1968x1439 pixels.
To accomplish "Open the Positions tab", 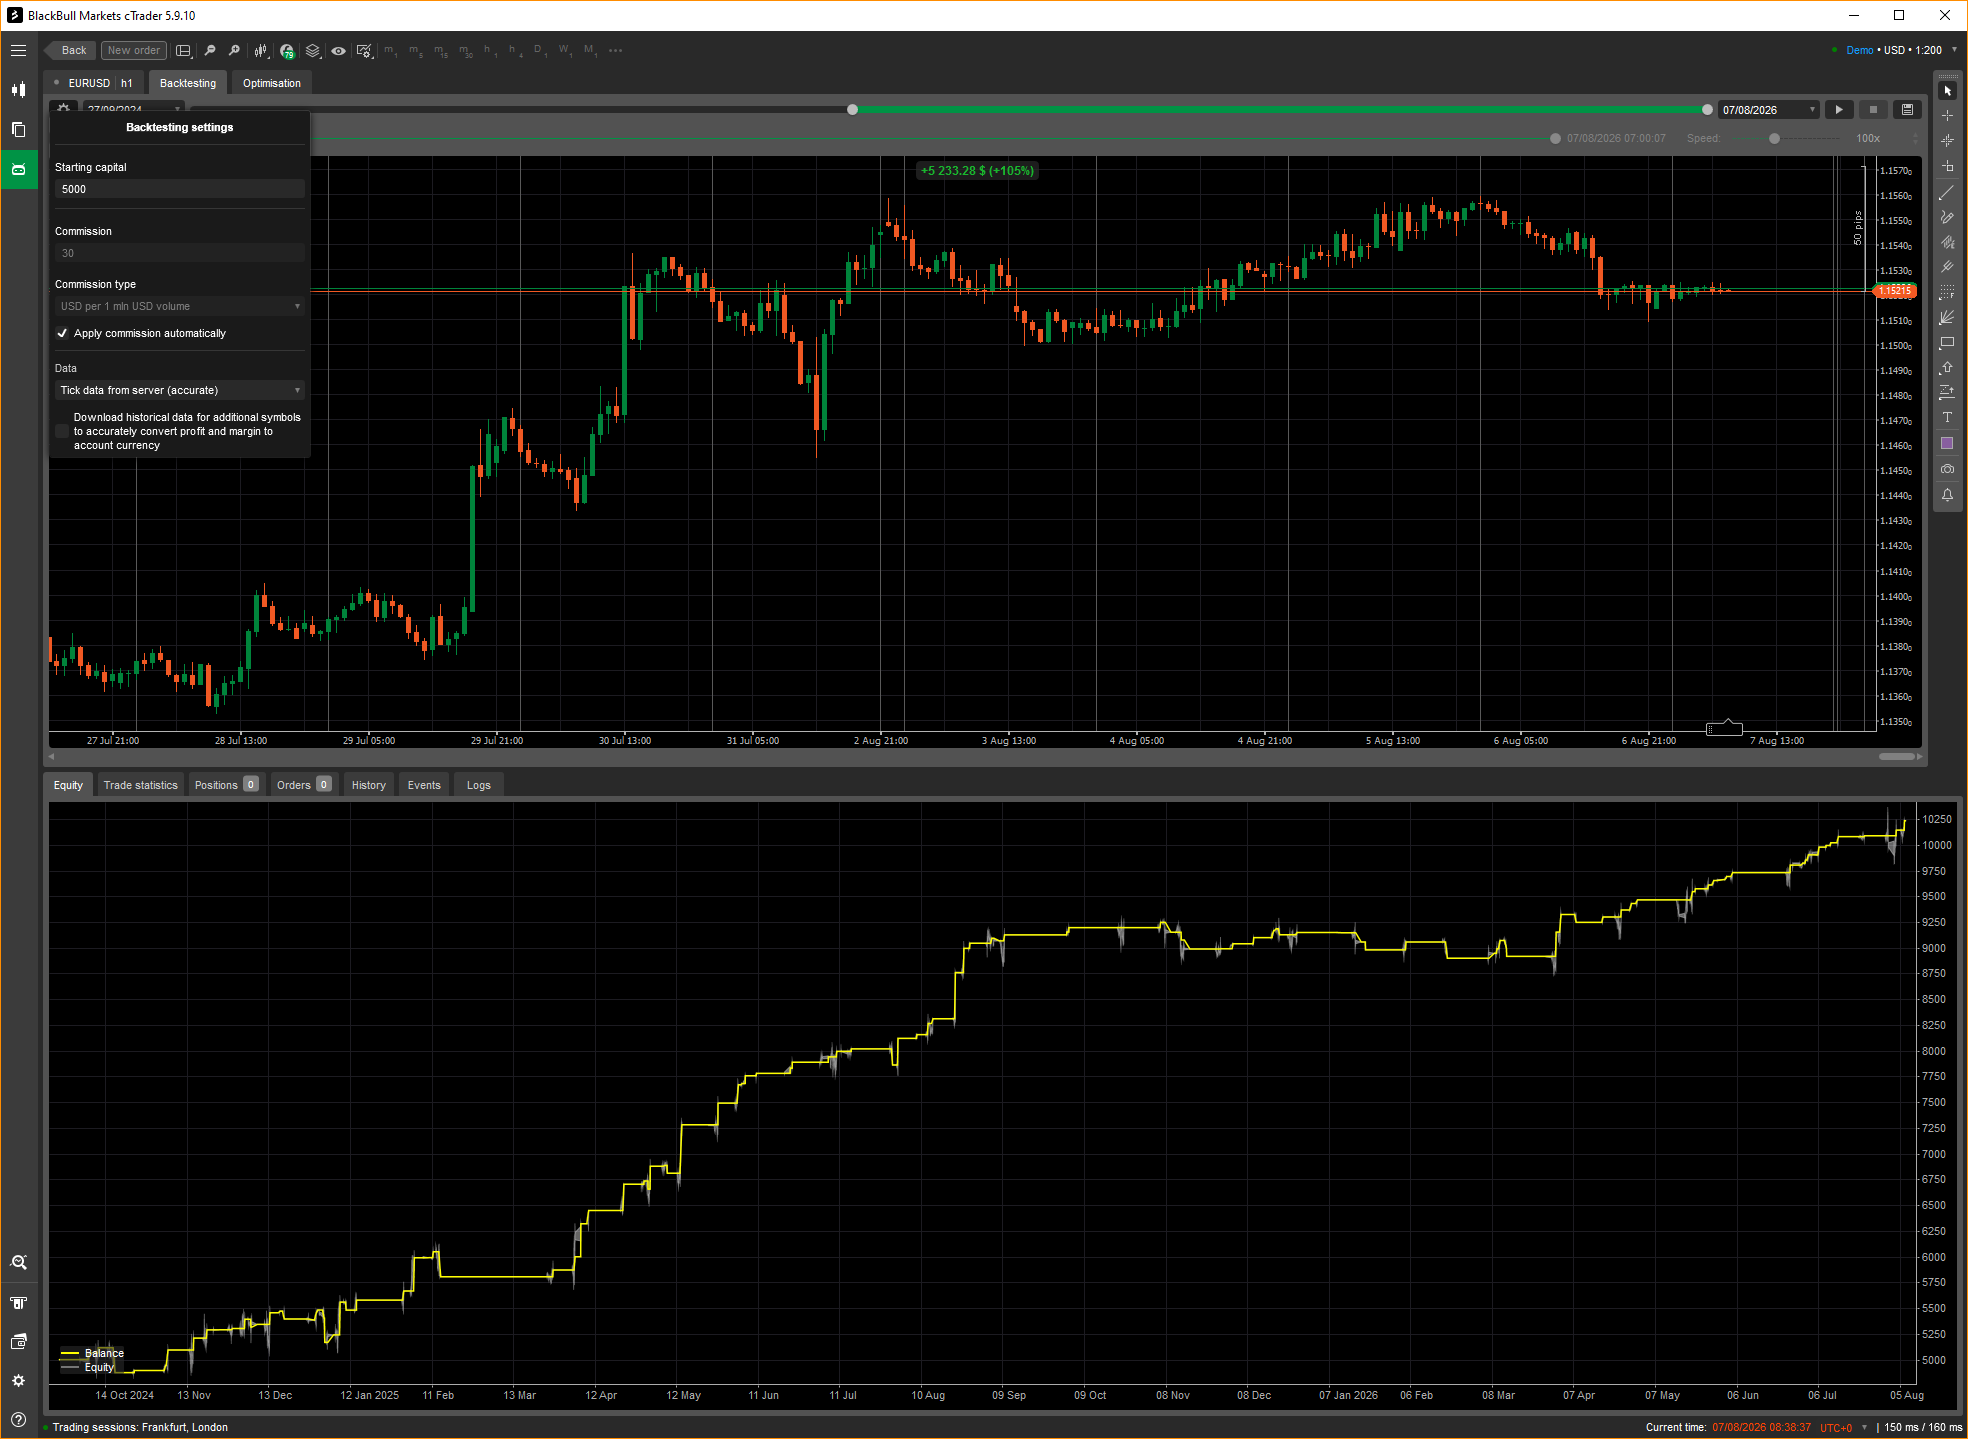I will [x=226, y=785].
